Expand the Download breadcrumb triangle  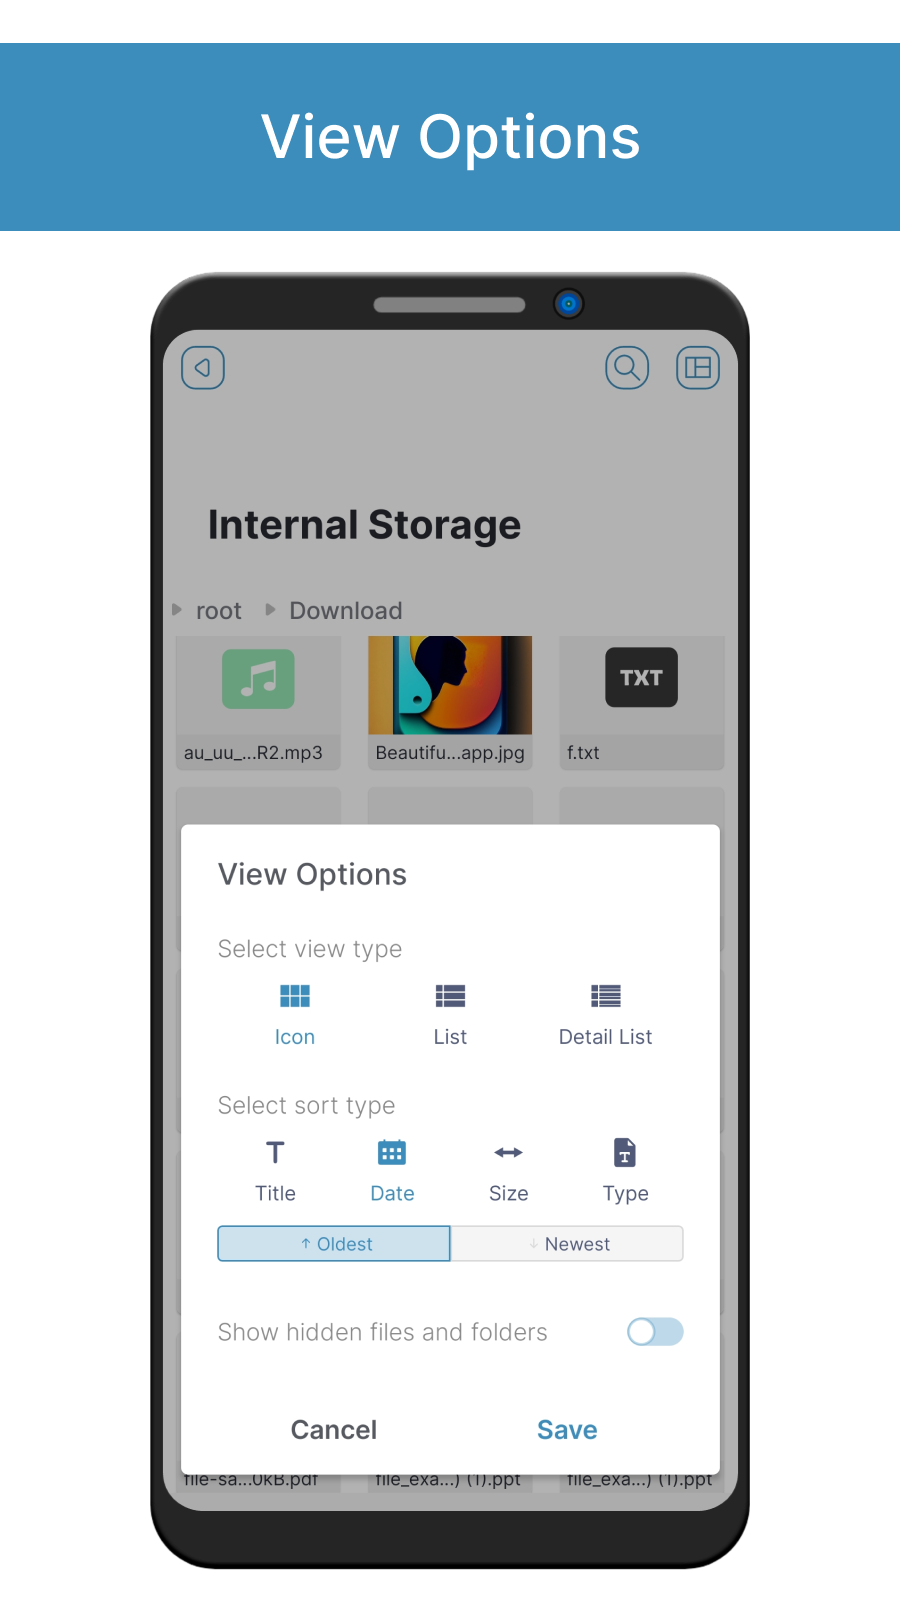(270, 609)
